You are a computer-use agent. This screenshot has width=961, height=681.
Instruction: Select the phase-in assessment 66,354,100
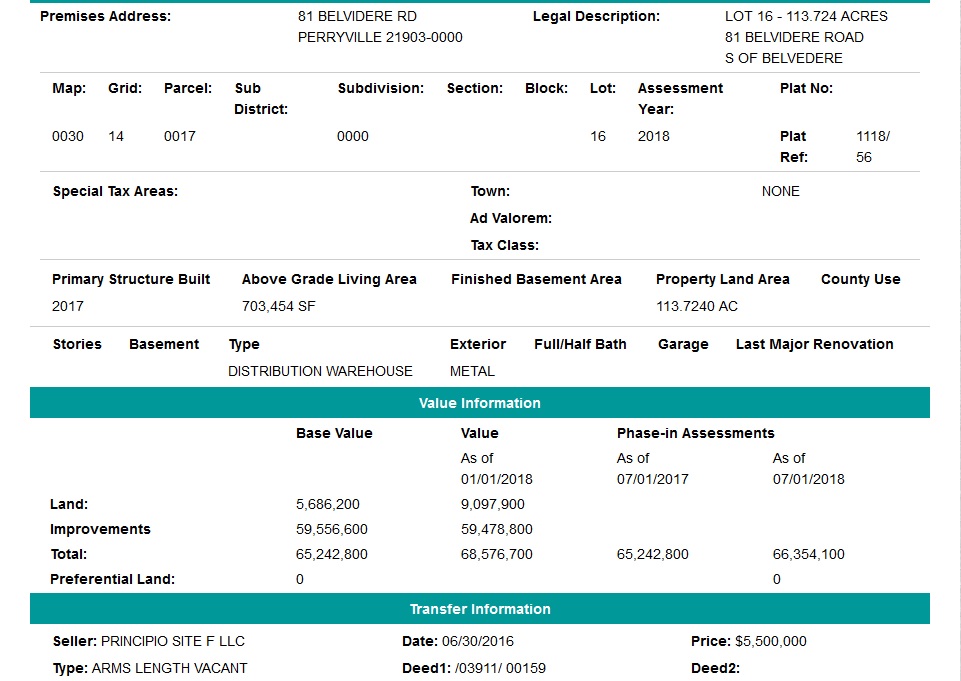[x=808, y=554]
